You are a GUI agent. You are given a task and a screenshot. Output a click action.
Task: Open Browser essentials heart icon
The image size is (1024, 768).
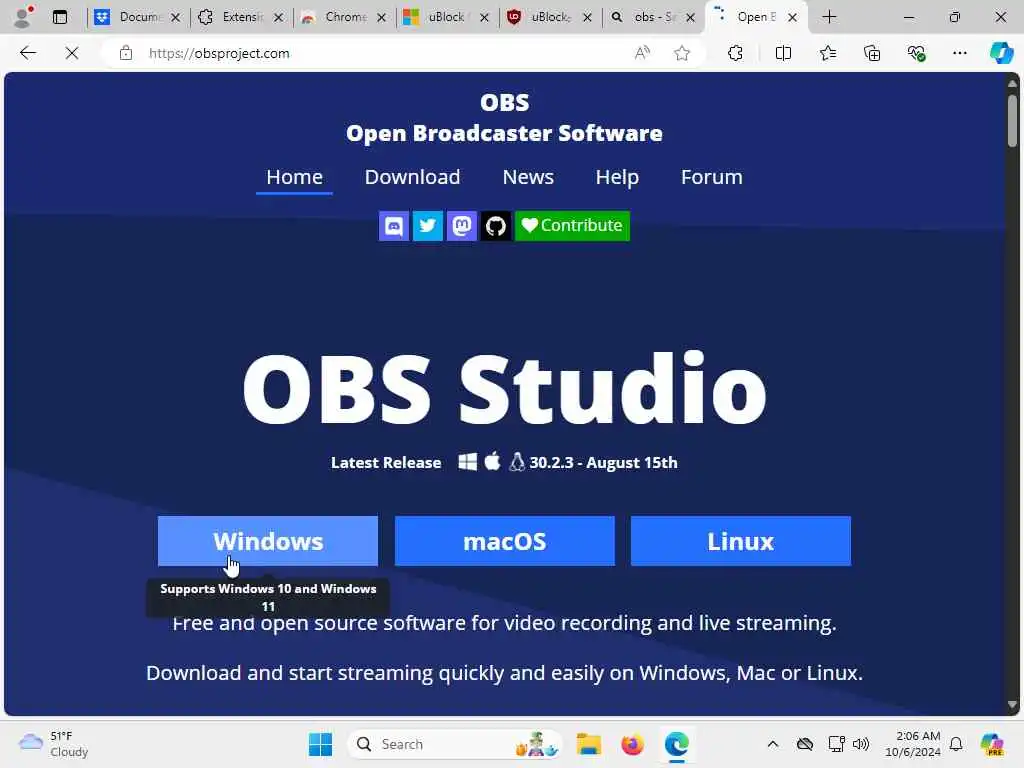click(916, 53)
